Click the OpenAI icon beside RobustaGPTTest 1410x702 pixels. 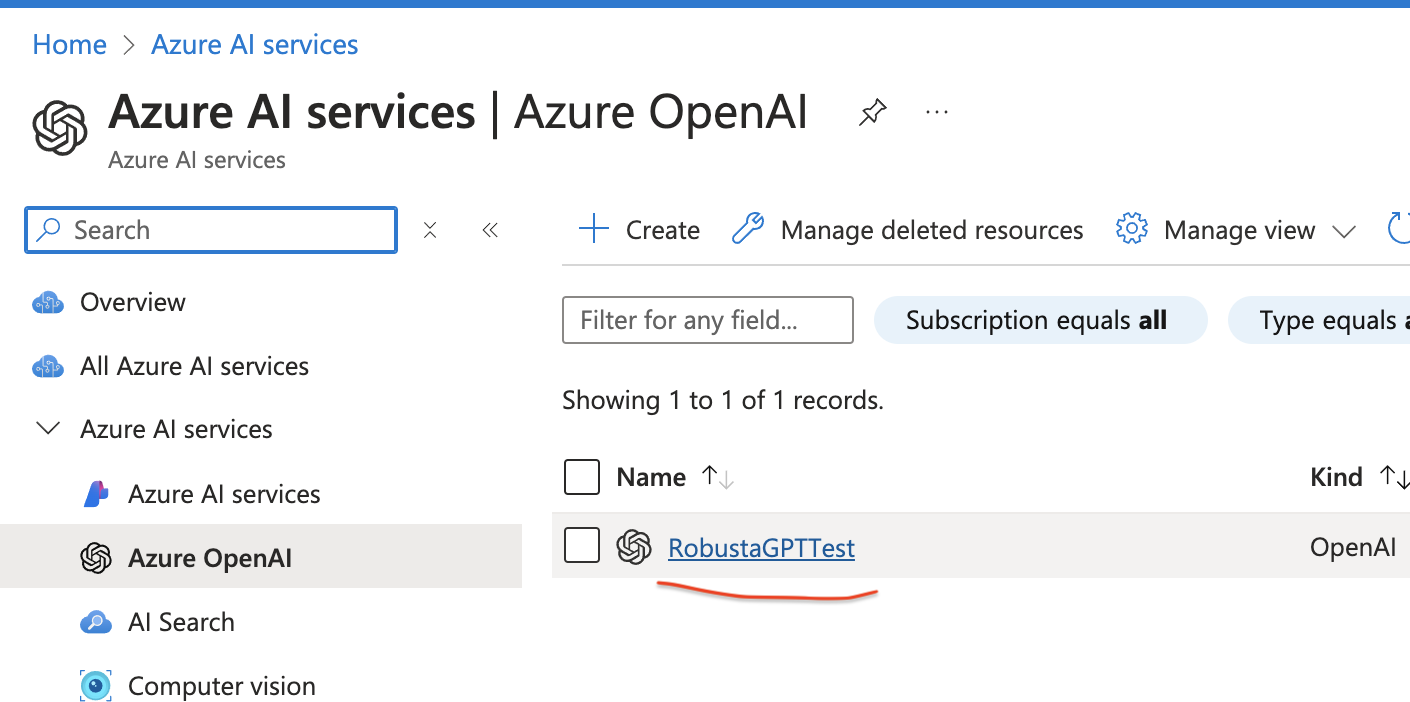[634, 547]
